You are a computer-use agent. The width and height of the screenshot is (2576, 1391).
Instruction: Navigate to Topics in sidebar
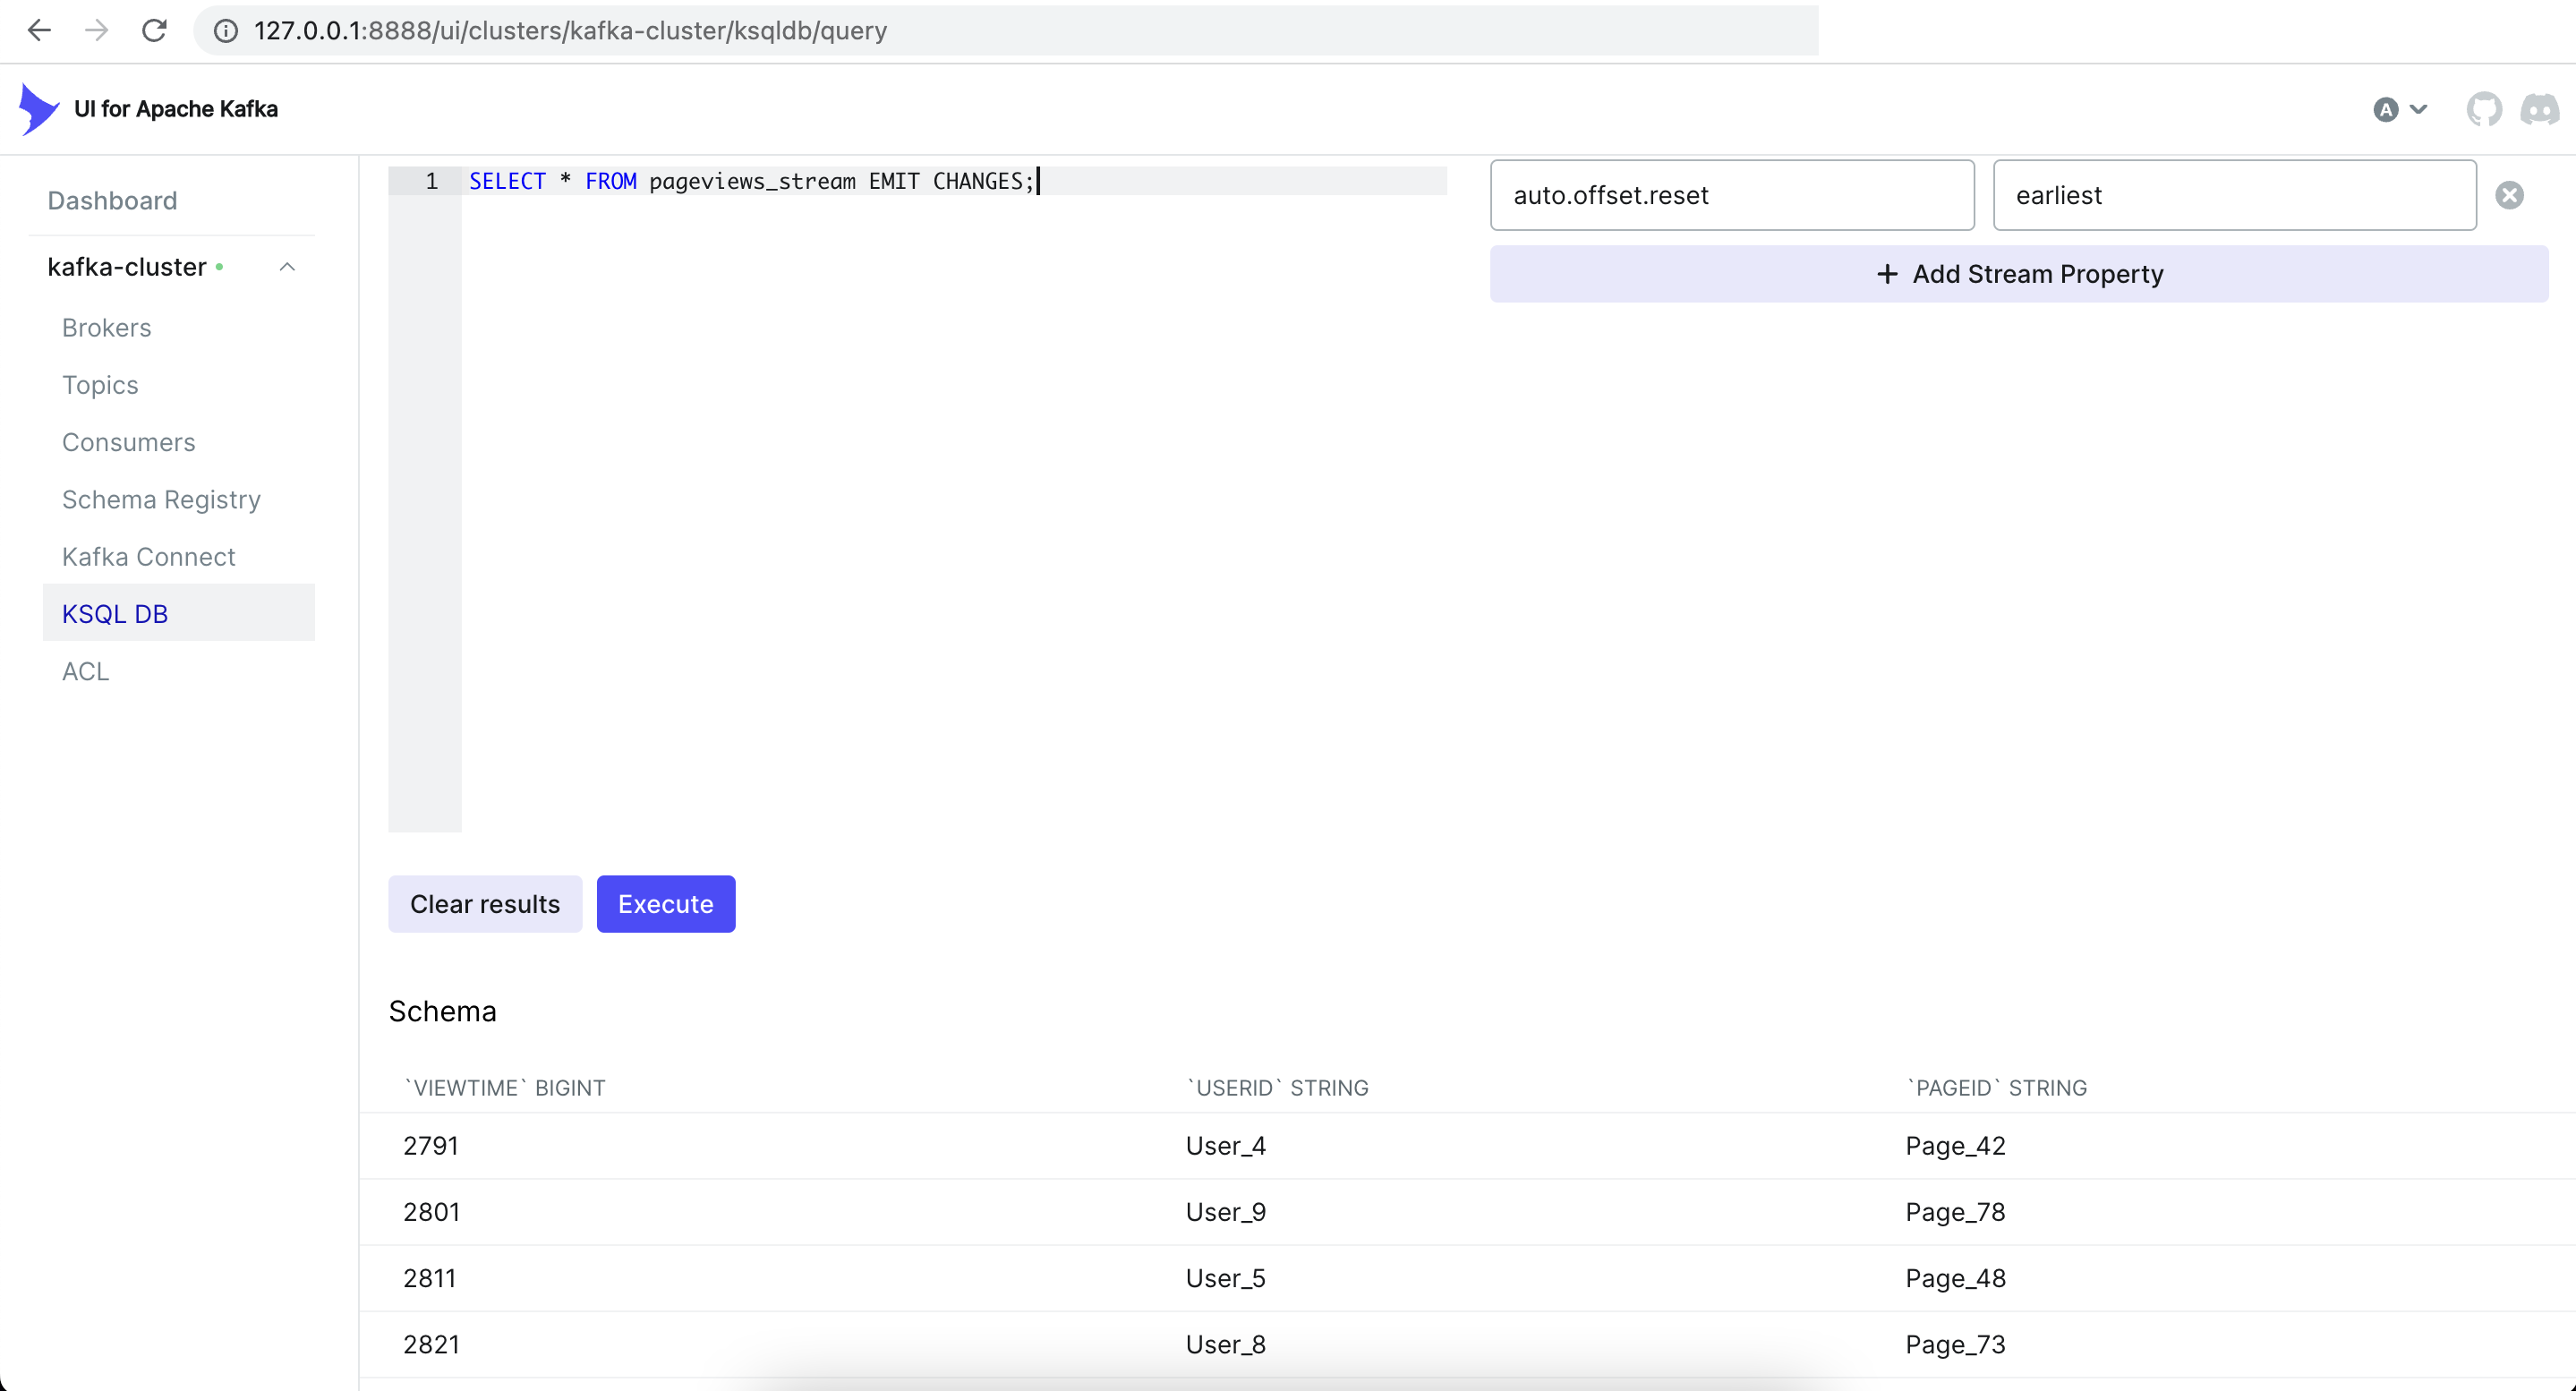pos(100,385)
